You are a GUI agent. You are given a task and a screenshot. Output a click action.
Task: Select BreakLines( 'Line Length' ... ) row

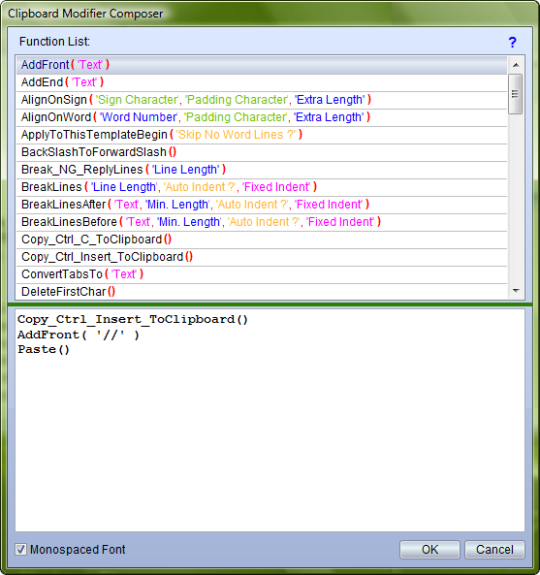coord(262,187)
